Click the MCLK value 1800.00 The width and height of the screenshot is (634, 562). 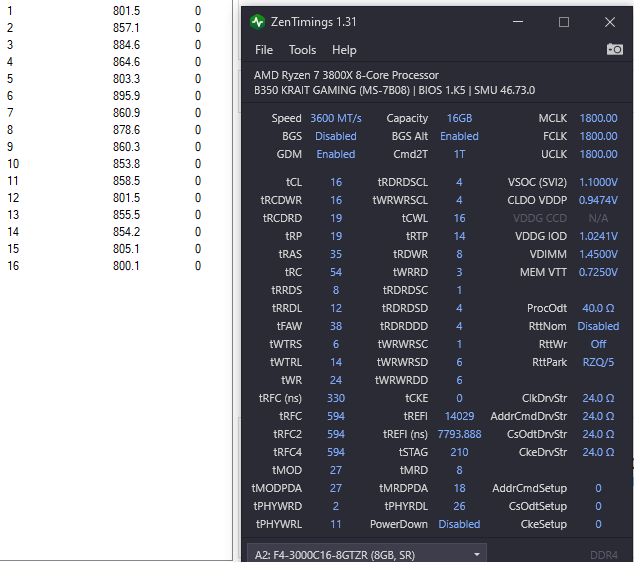pyautogui.click(x=598, y=118)
